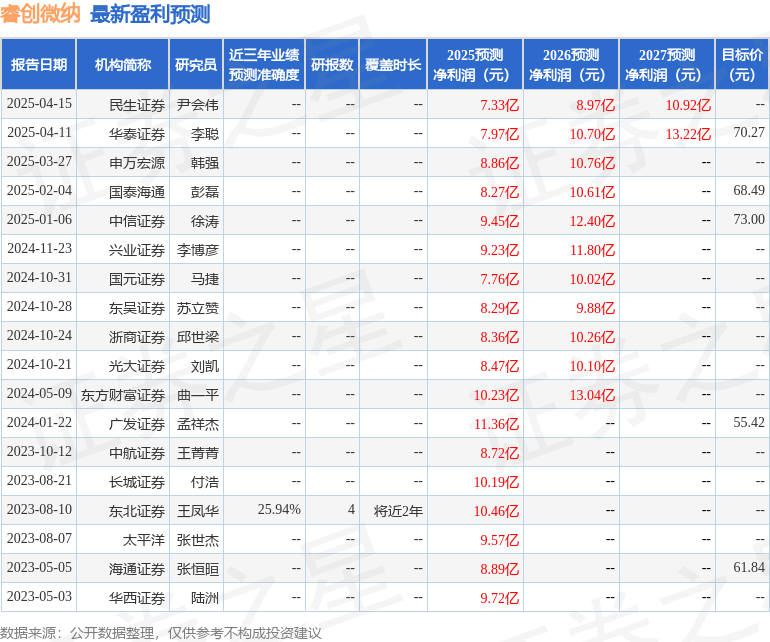Click 10.19亿 forecast value
The height and width of the screenshot is (642, 770).
coord(496,482)
